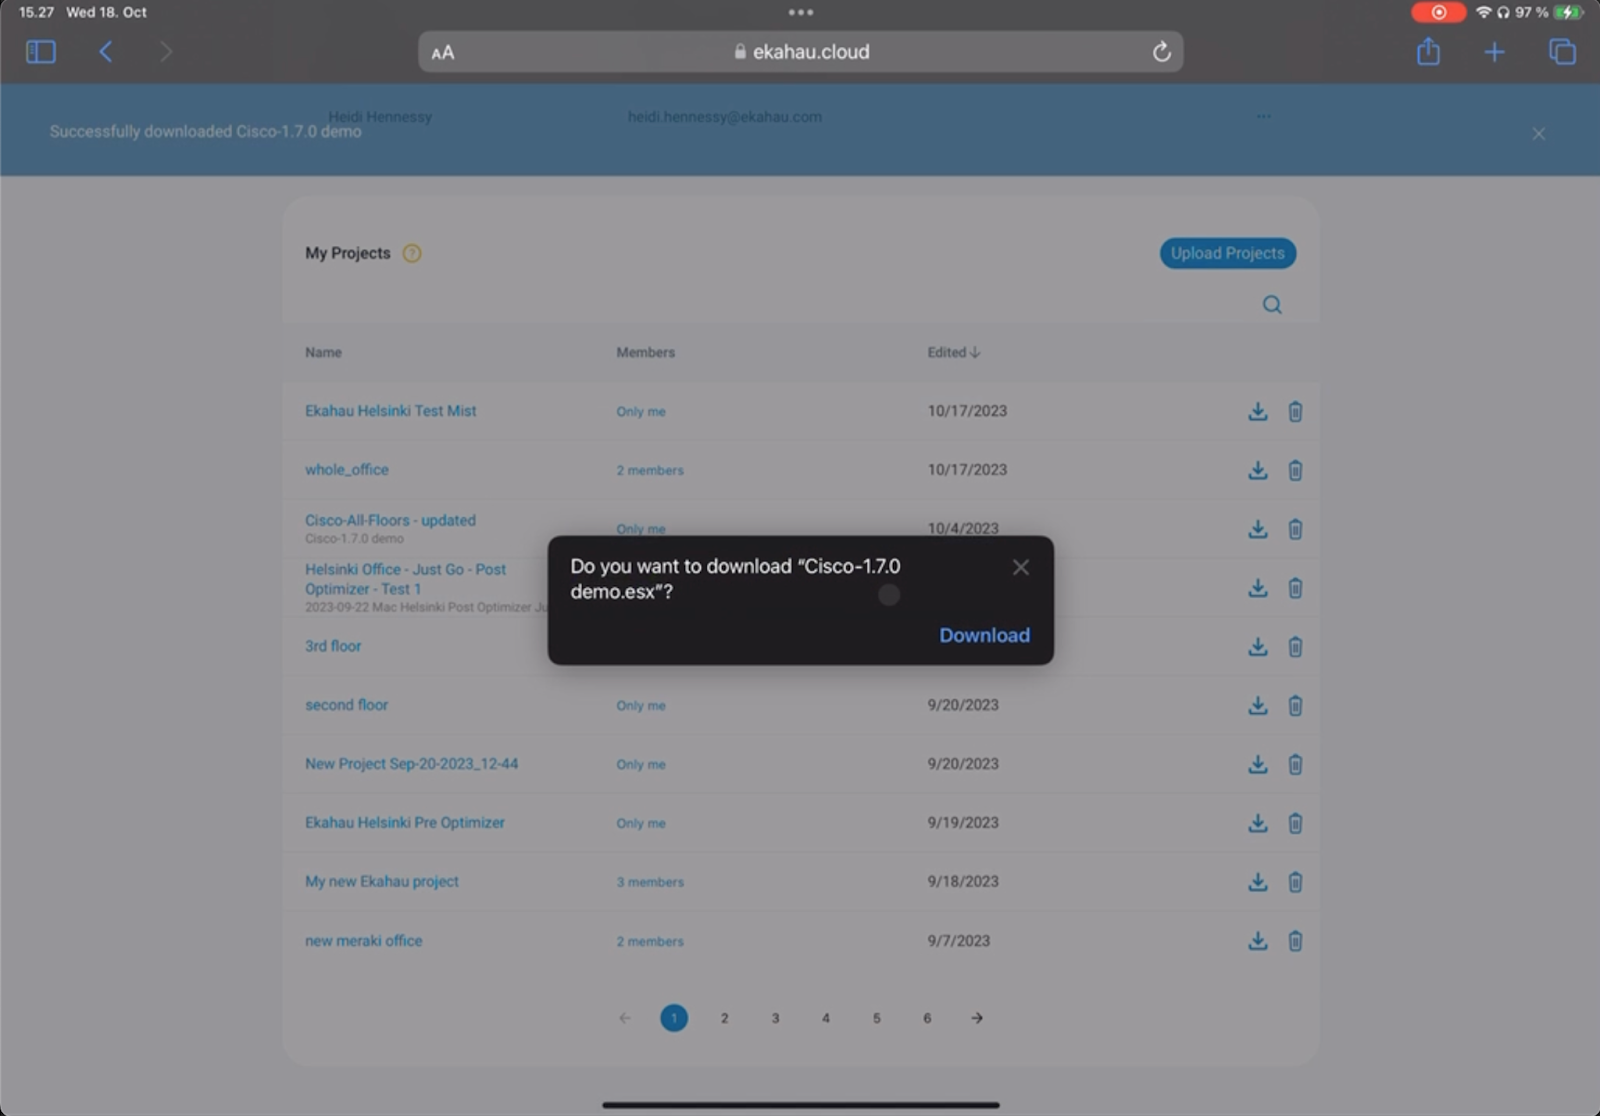Download the 3rd floor project
The image size is (1600, 1116).
[1258, 647]
